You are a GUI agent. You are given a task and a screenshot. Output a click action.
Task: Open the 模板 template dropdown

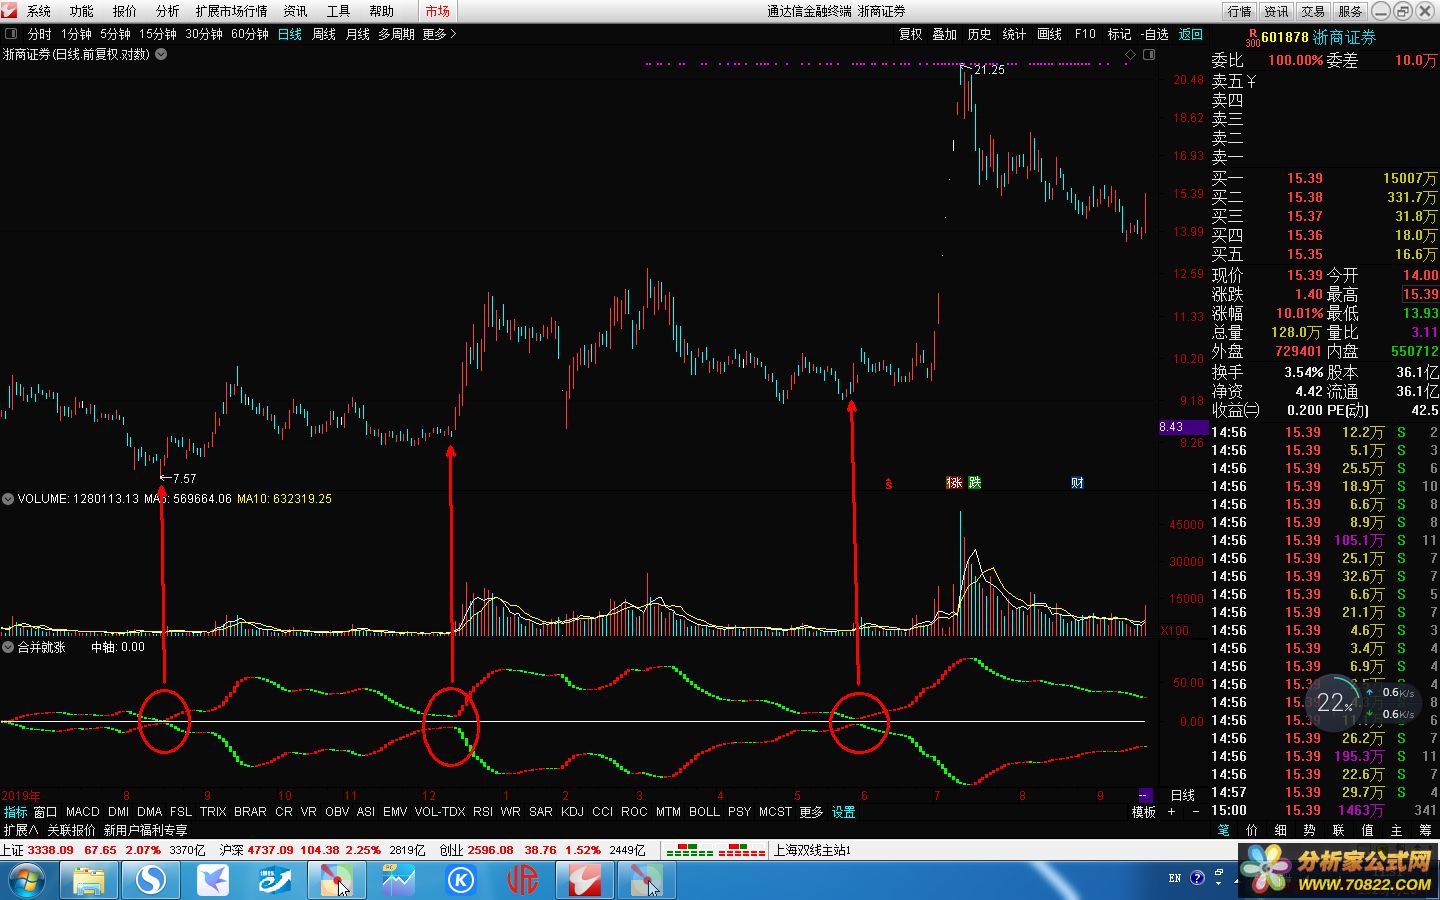click(1143, 812)
